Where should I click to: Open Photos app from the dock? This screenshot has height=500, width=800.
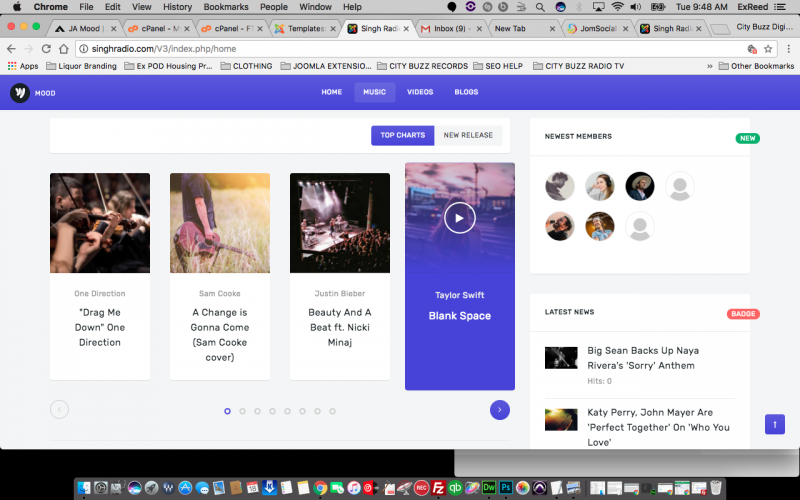(x=522, y=488)
